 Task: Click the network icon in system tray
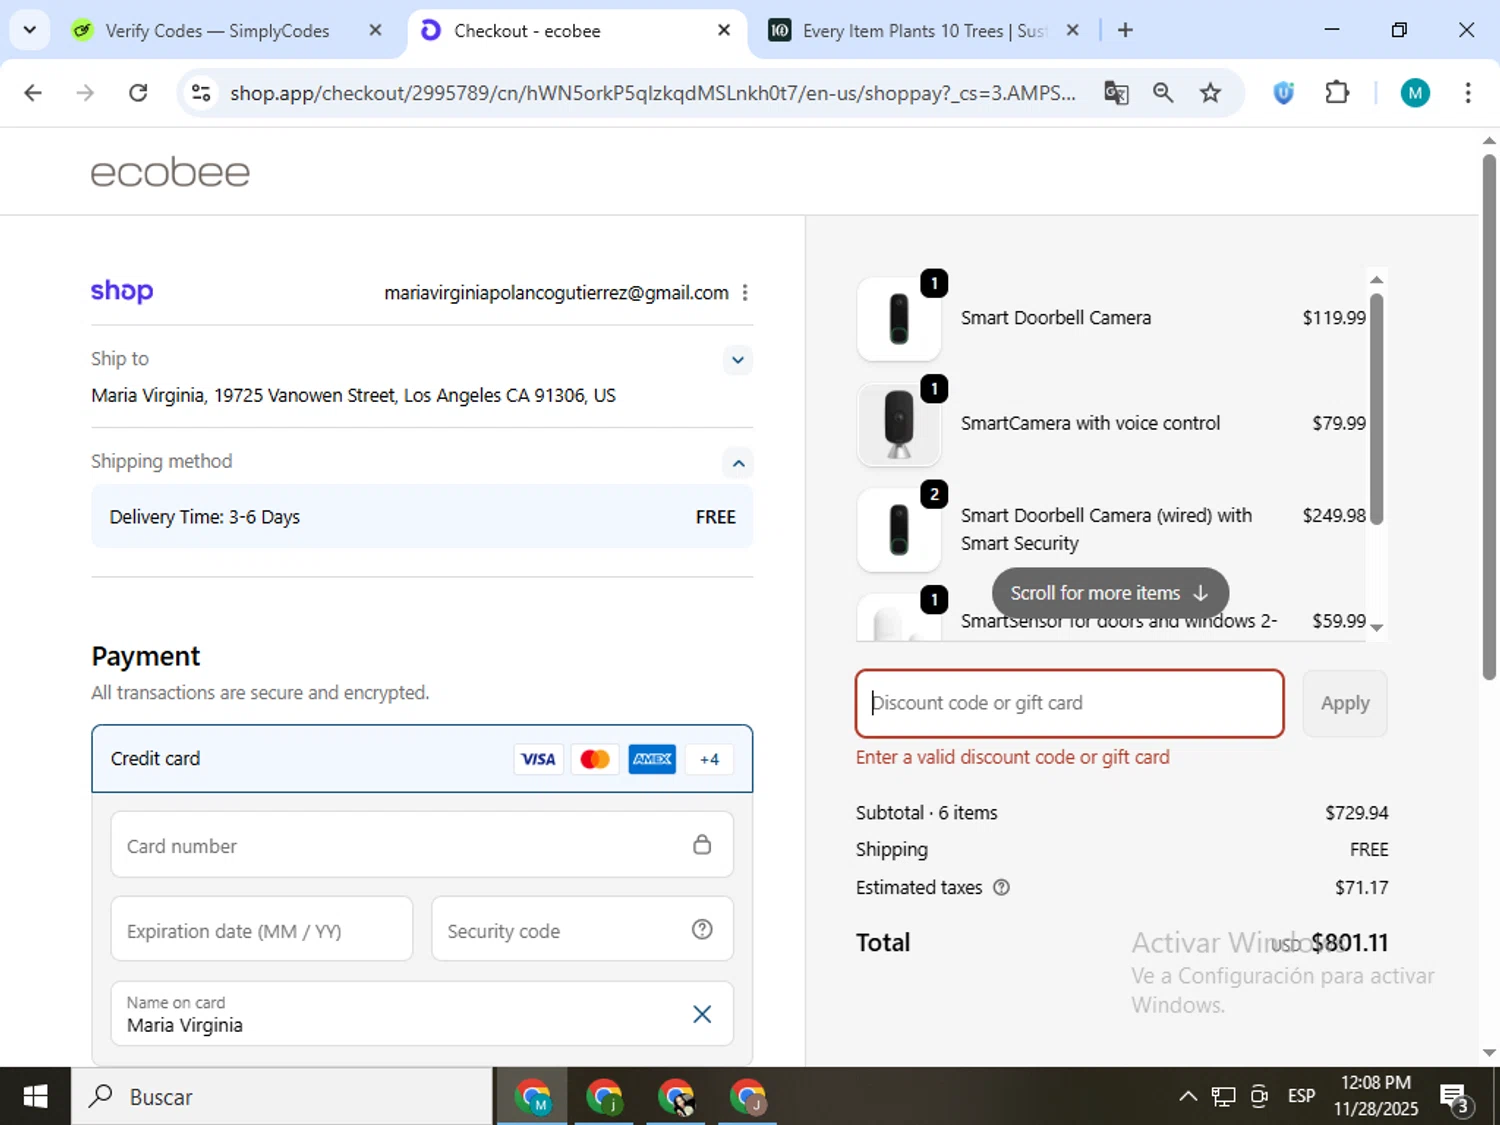pos(1223,1097)
